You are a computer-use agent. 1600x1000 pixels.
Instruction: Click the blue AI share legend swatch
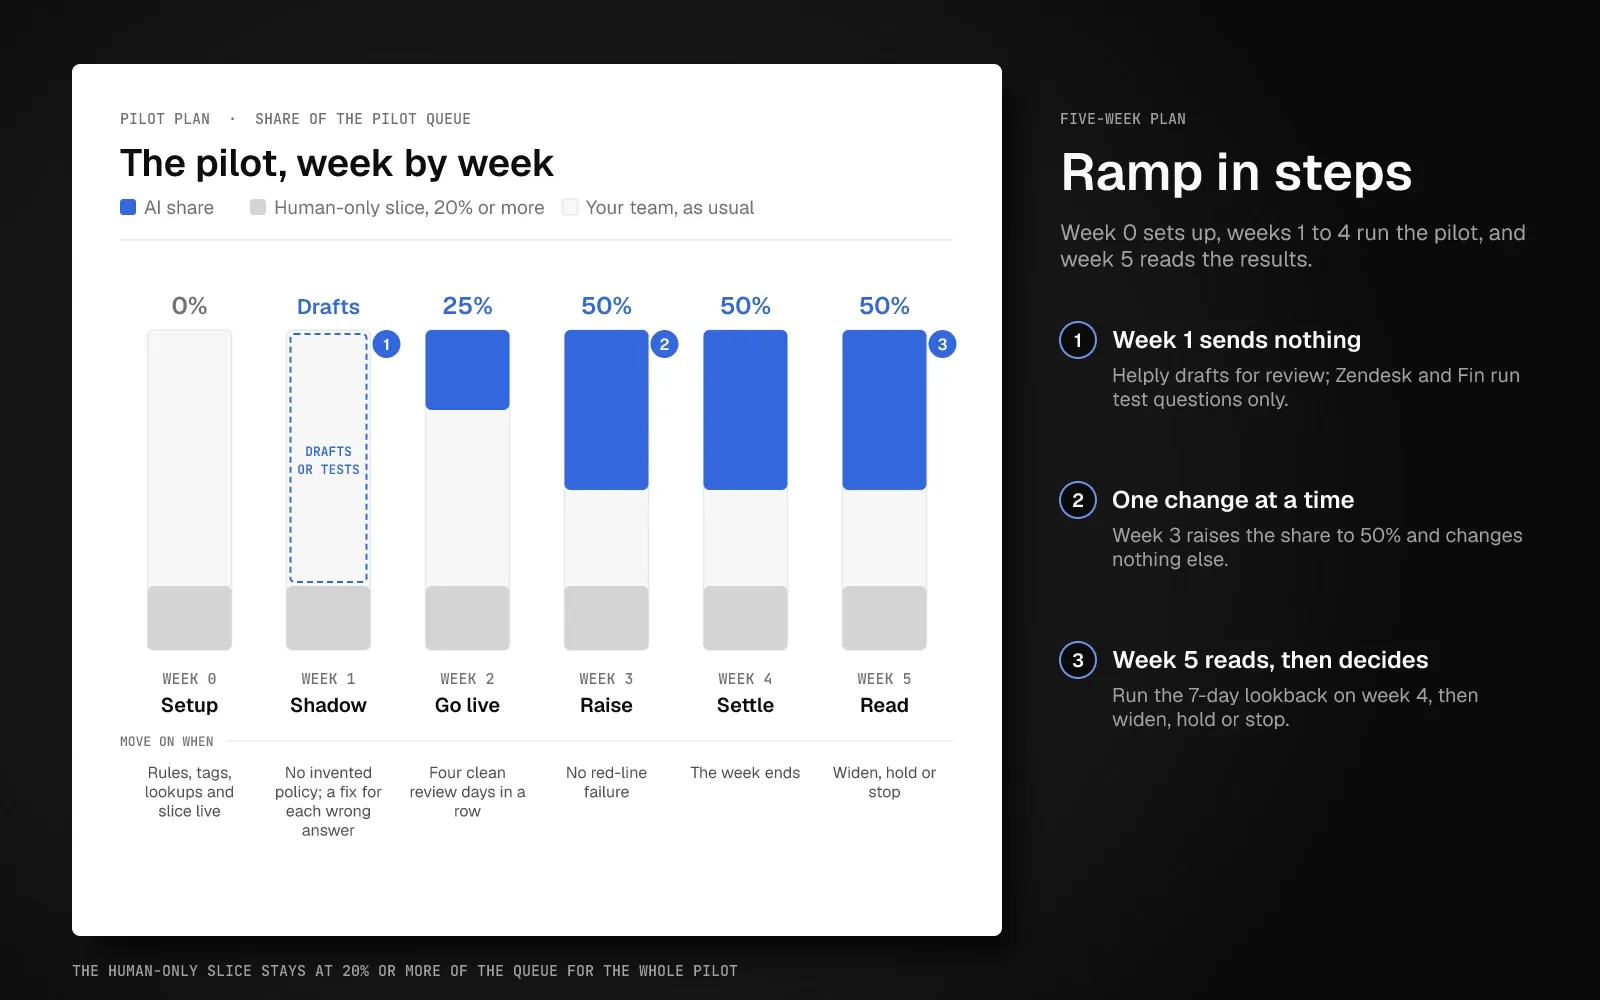[128, 207]
